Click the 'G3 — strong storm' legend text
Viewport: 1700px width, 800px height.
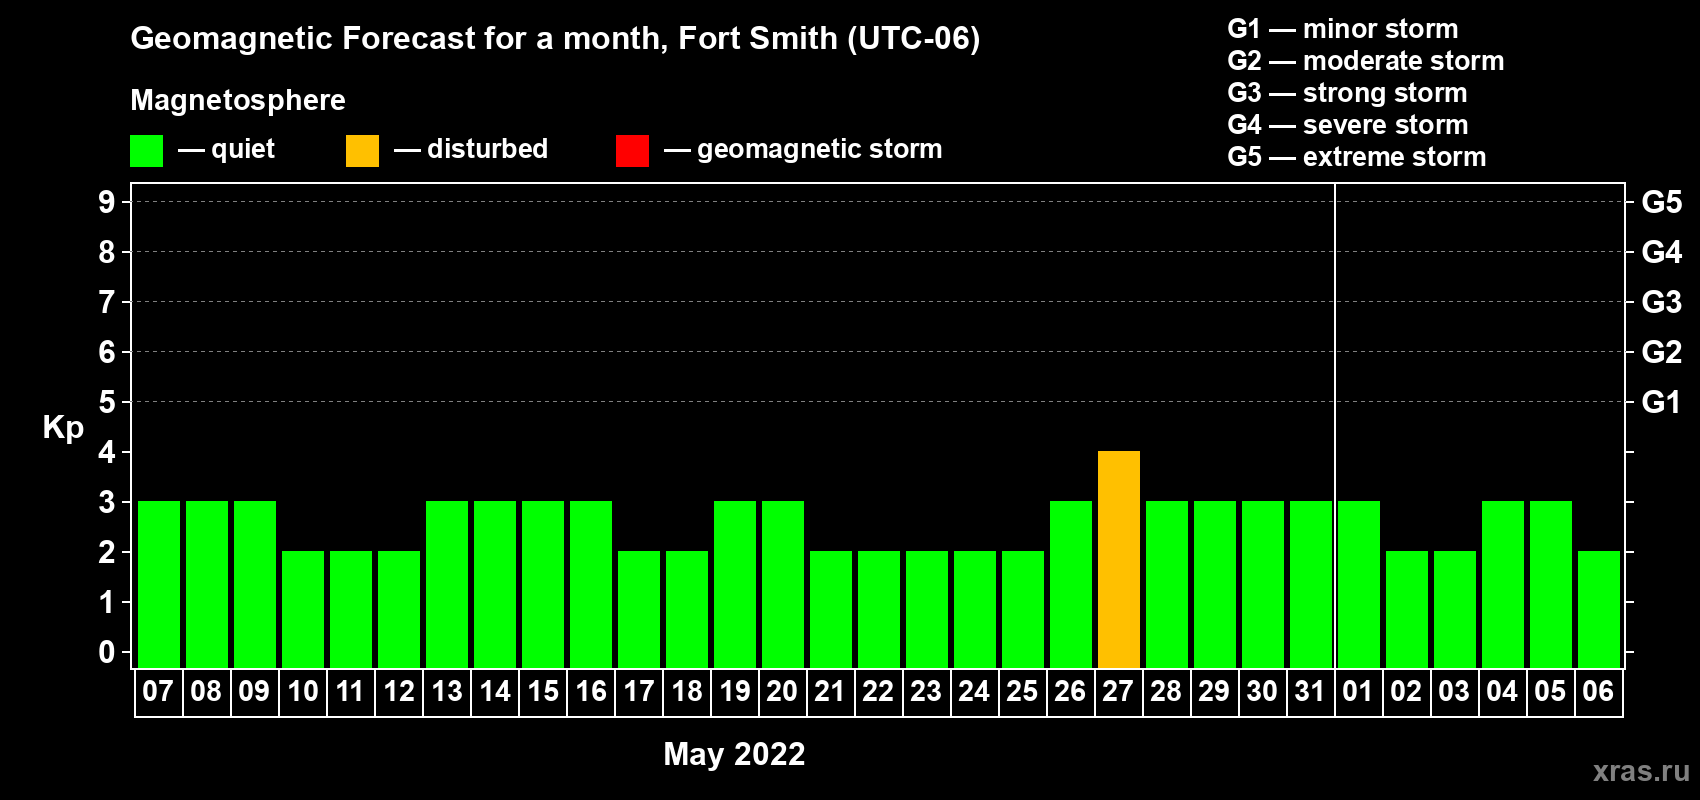(x=1347, y=93)
